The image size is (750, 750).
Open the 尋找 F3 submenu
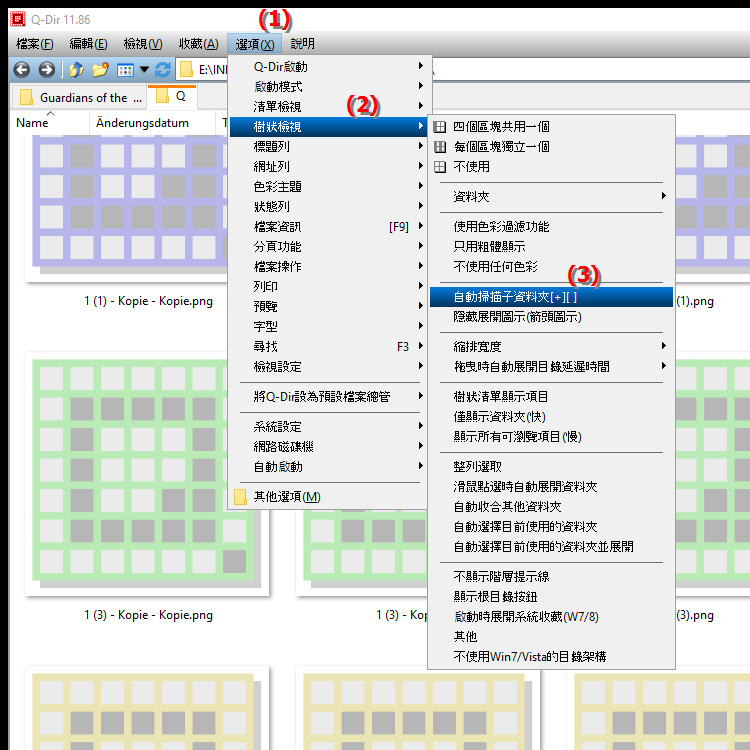[x=328, y=347]
